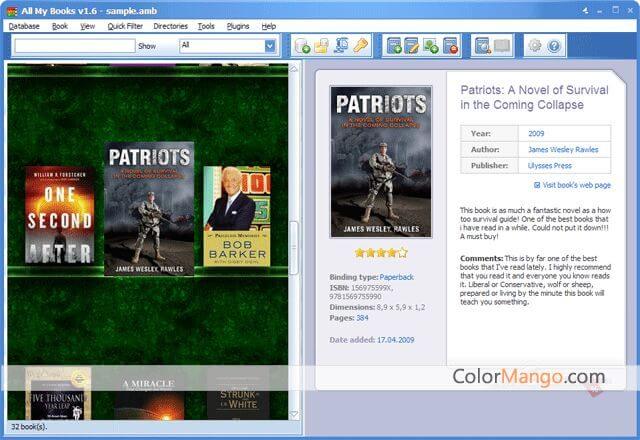The image size is (640, 440).
Task: Open the Directories menu
Action: coord(170,26)
